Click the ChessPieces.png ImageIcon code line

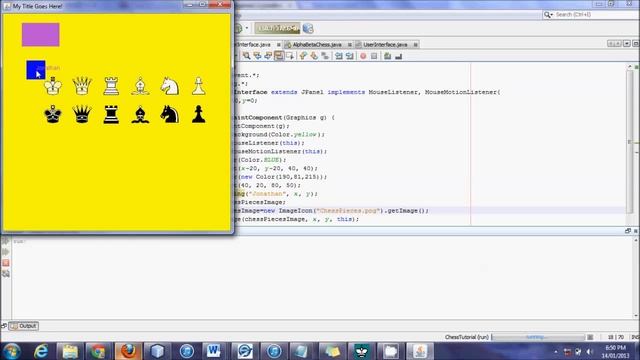[x=331, y=211]
